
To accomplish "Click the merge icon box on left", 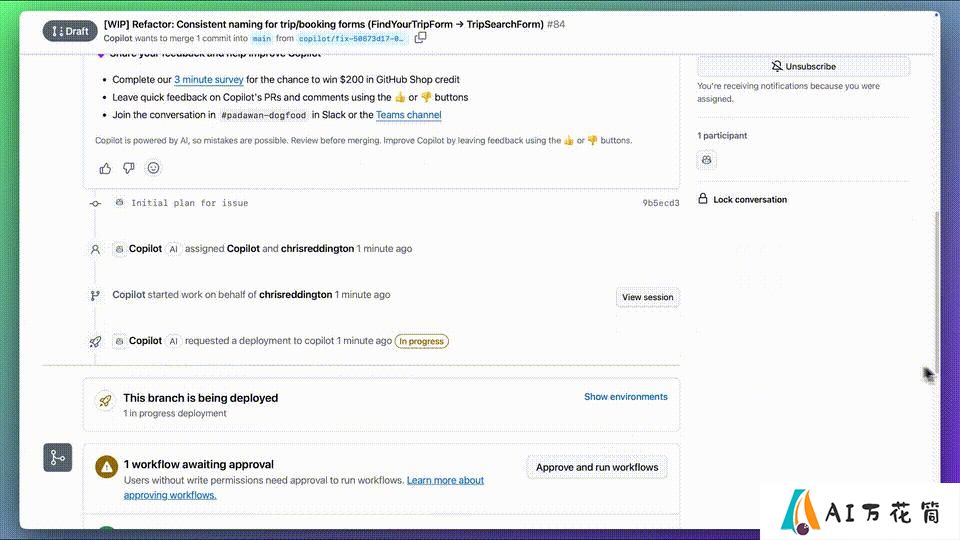I will 58,457.
